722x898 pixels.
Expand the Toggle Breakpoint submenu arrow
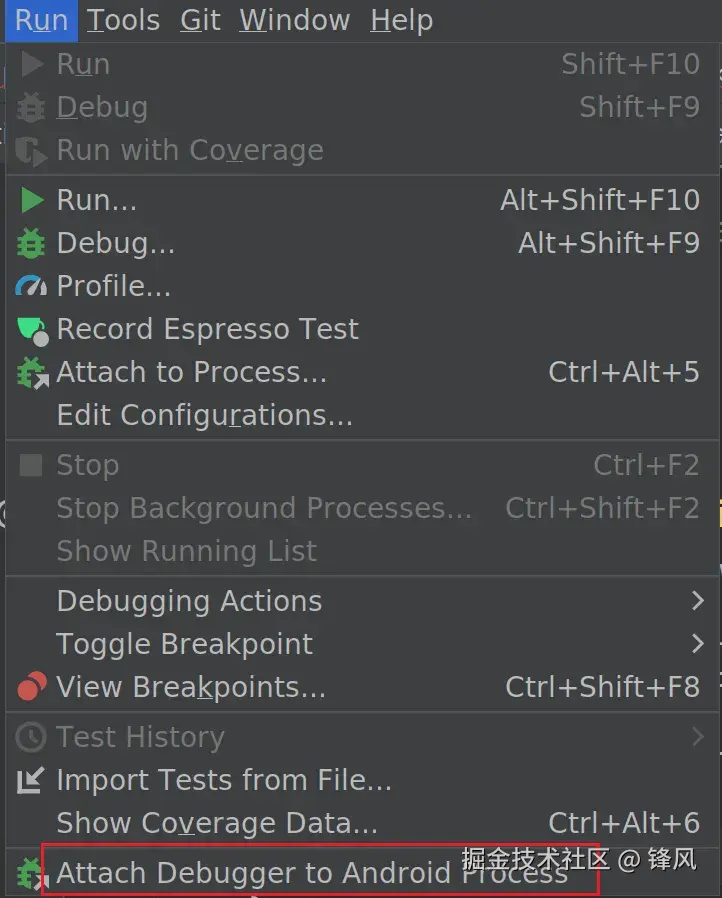[698, 644]
